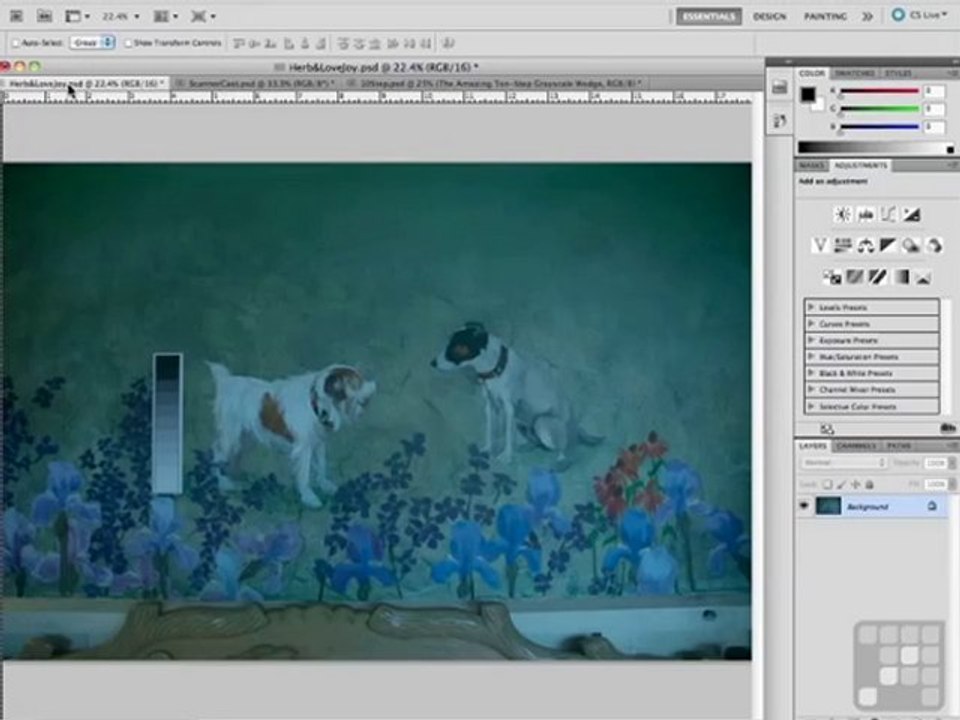Screen dimensions: 960x720
Task: Add a Curves adjustment
Action: pyautogui.click(x=888, y=214)
